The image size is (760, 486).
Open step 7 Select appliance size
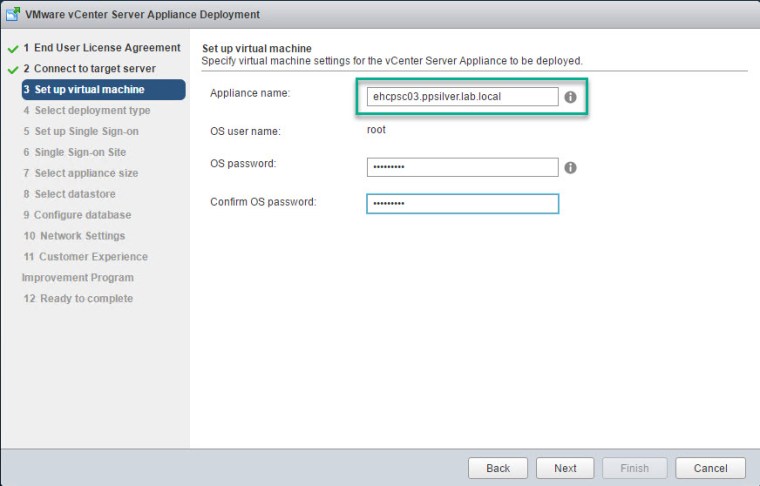pyautogui.click(x=80, y=173)
